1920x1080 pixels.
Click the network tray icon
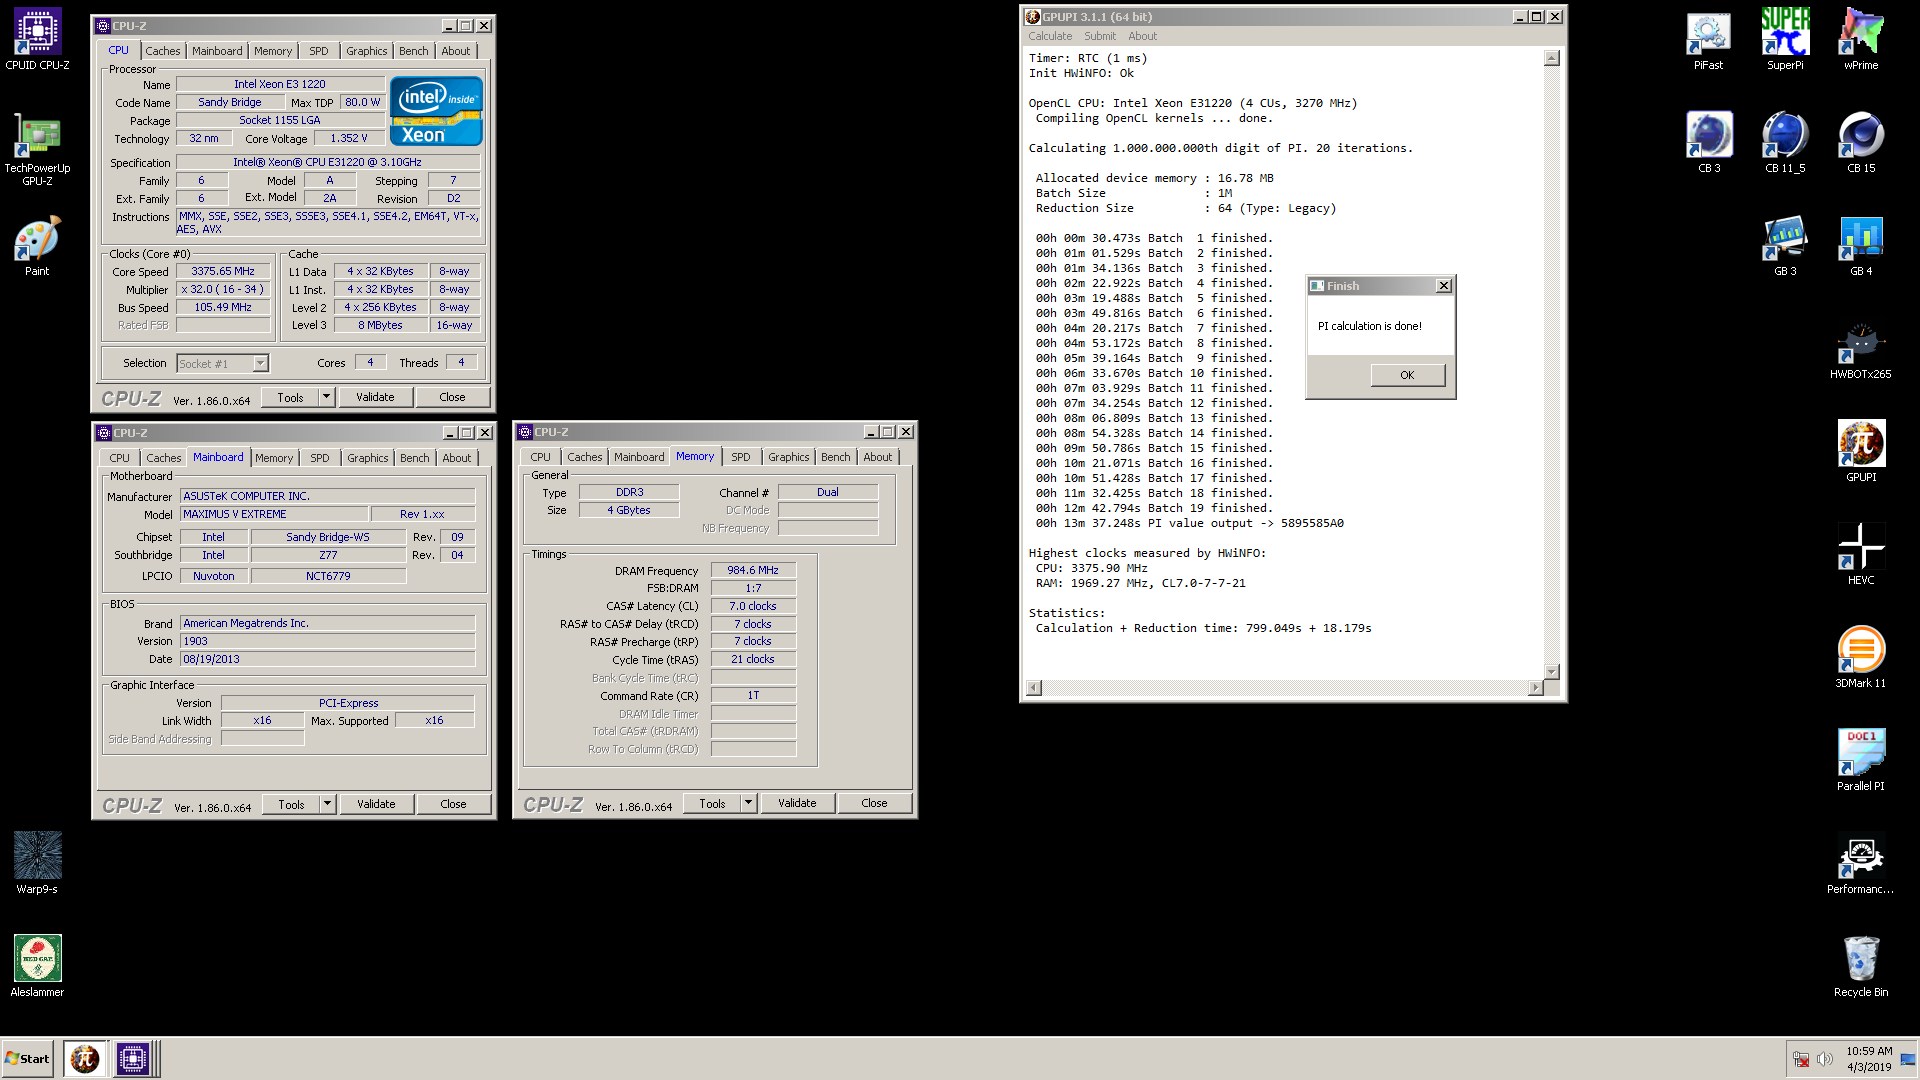1801,1059
